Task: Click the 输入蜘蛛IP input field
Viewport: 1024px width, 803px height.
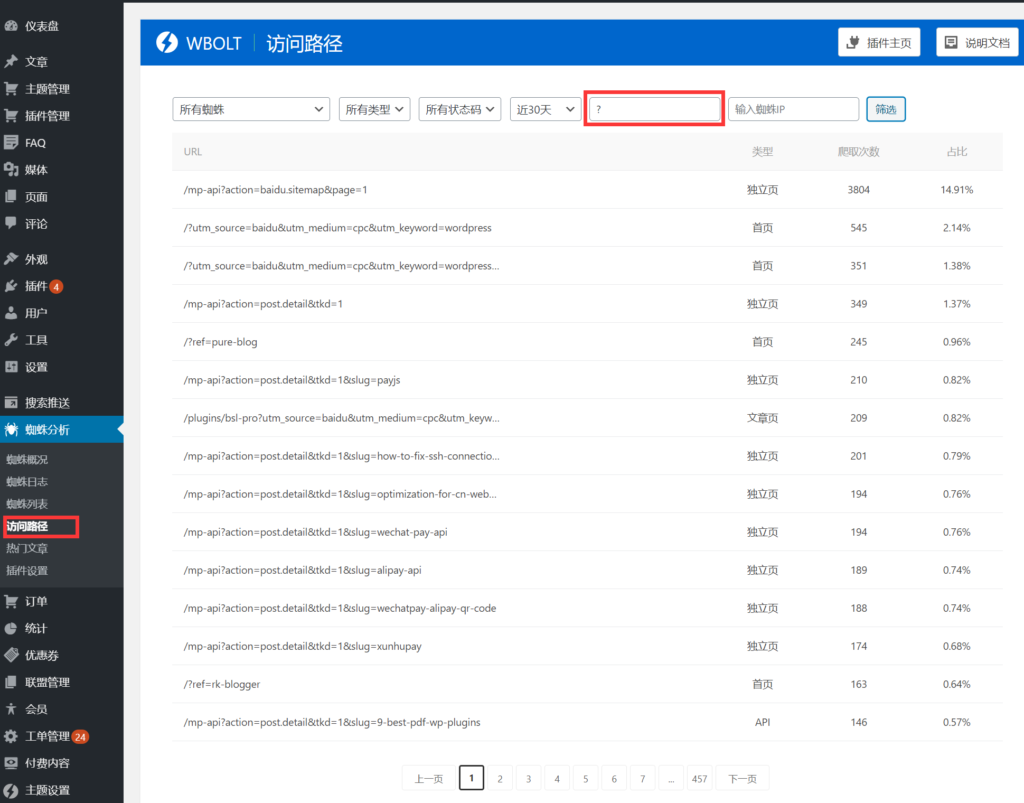Action: (793, 109)
